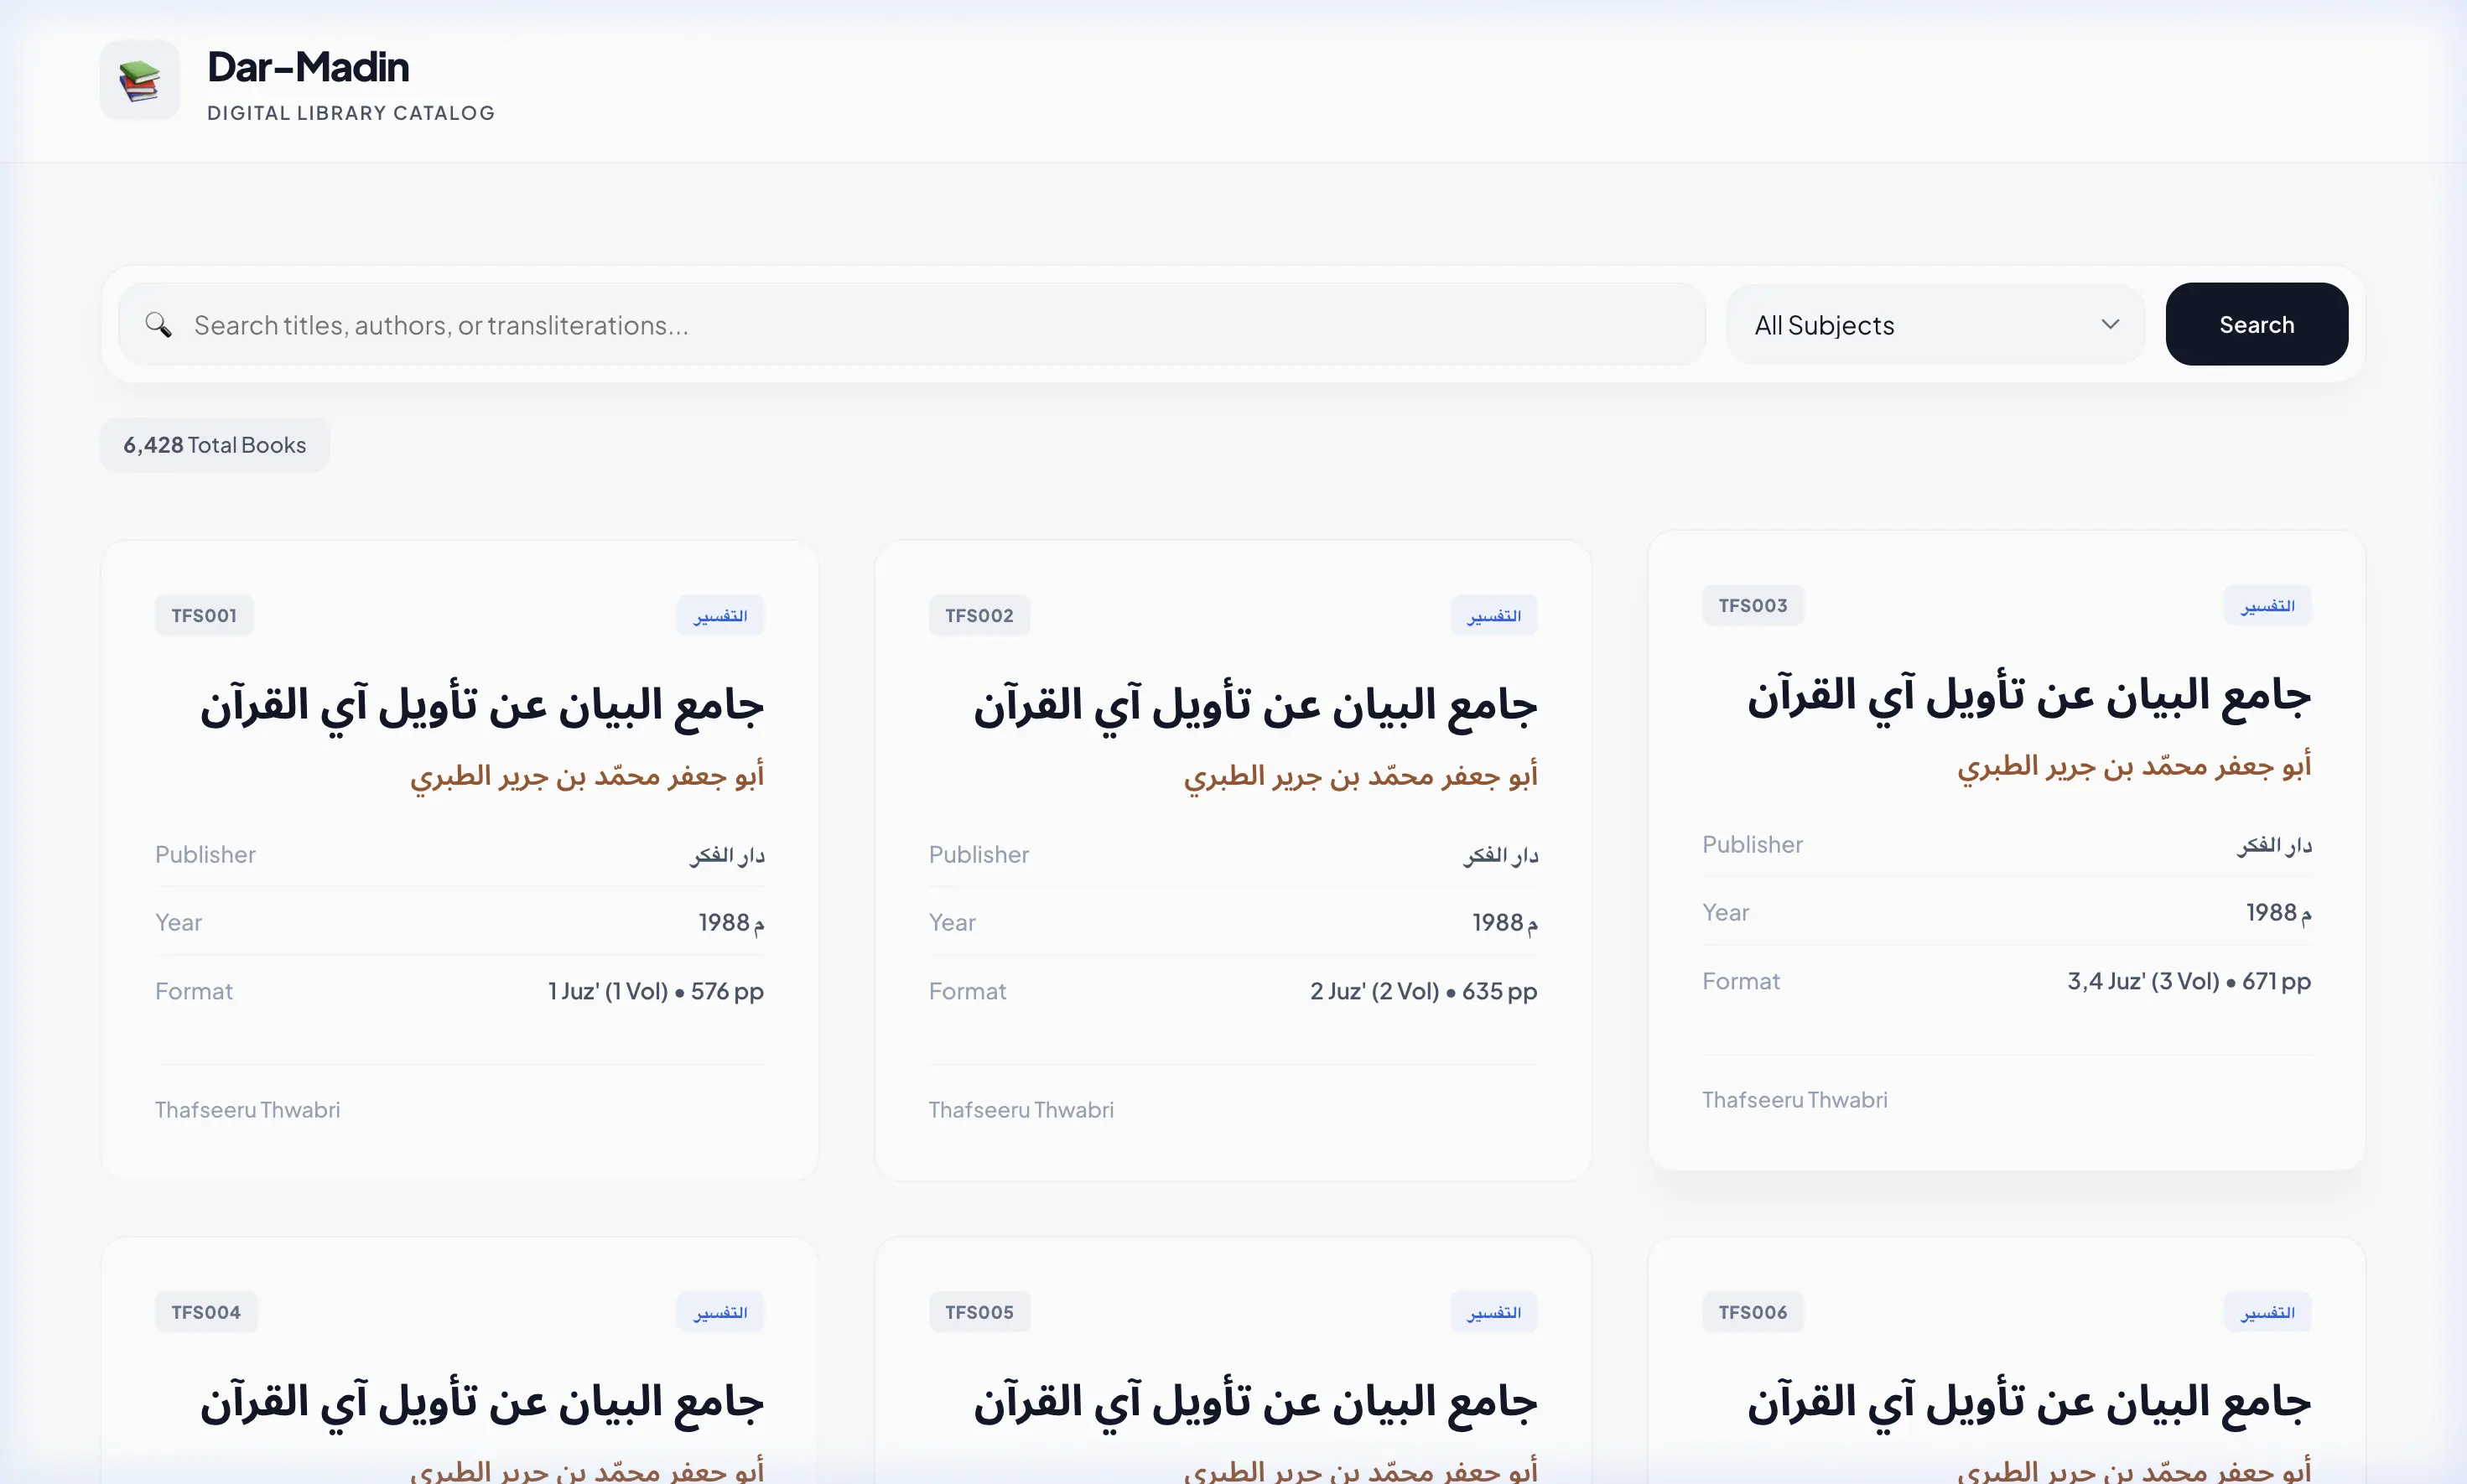Click the Dar-Madin site title

(x=308, y=67)
